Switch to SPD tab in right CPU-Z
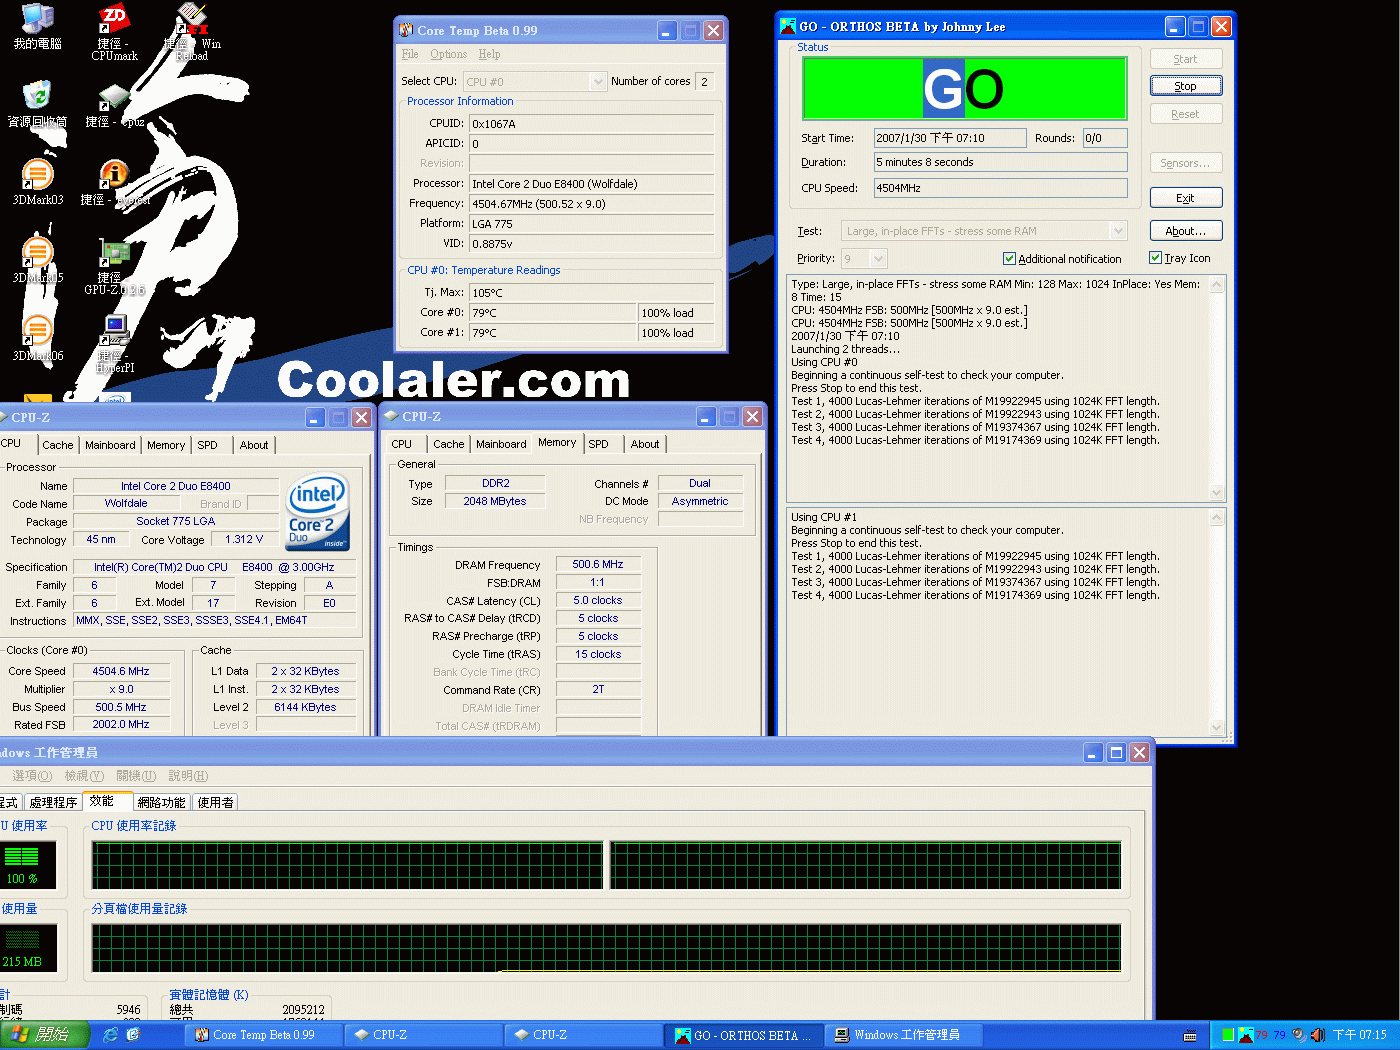 598,444
